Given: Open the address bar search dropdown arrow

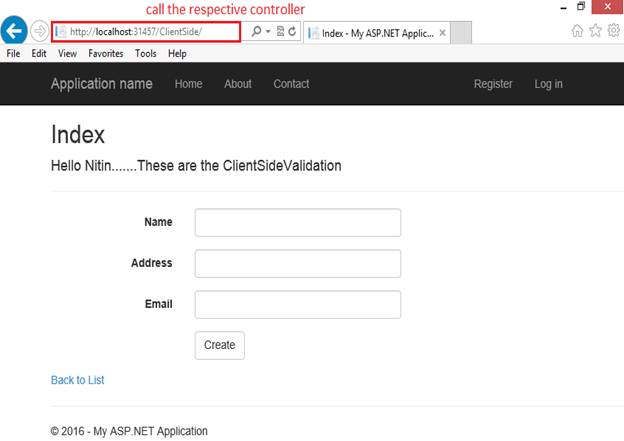Looking at the screenshot, I should tap(268, 31).
